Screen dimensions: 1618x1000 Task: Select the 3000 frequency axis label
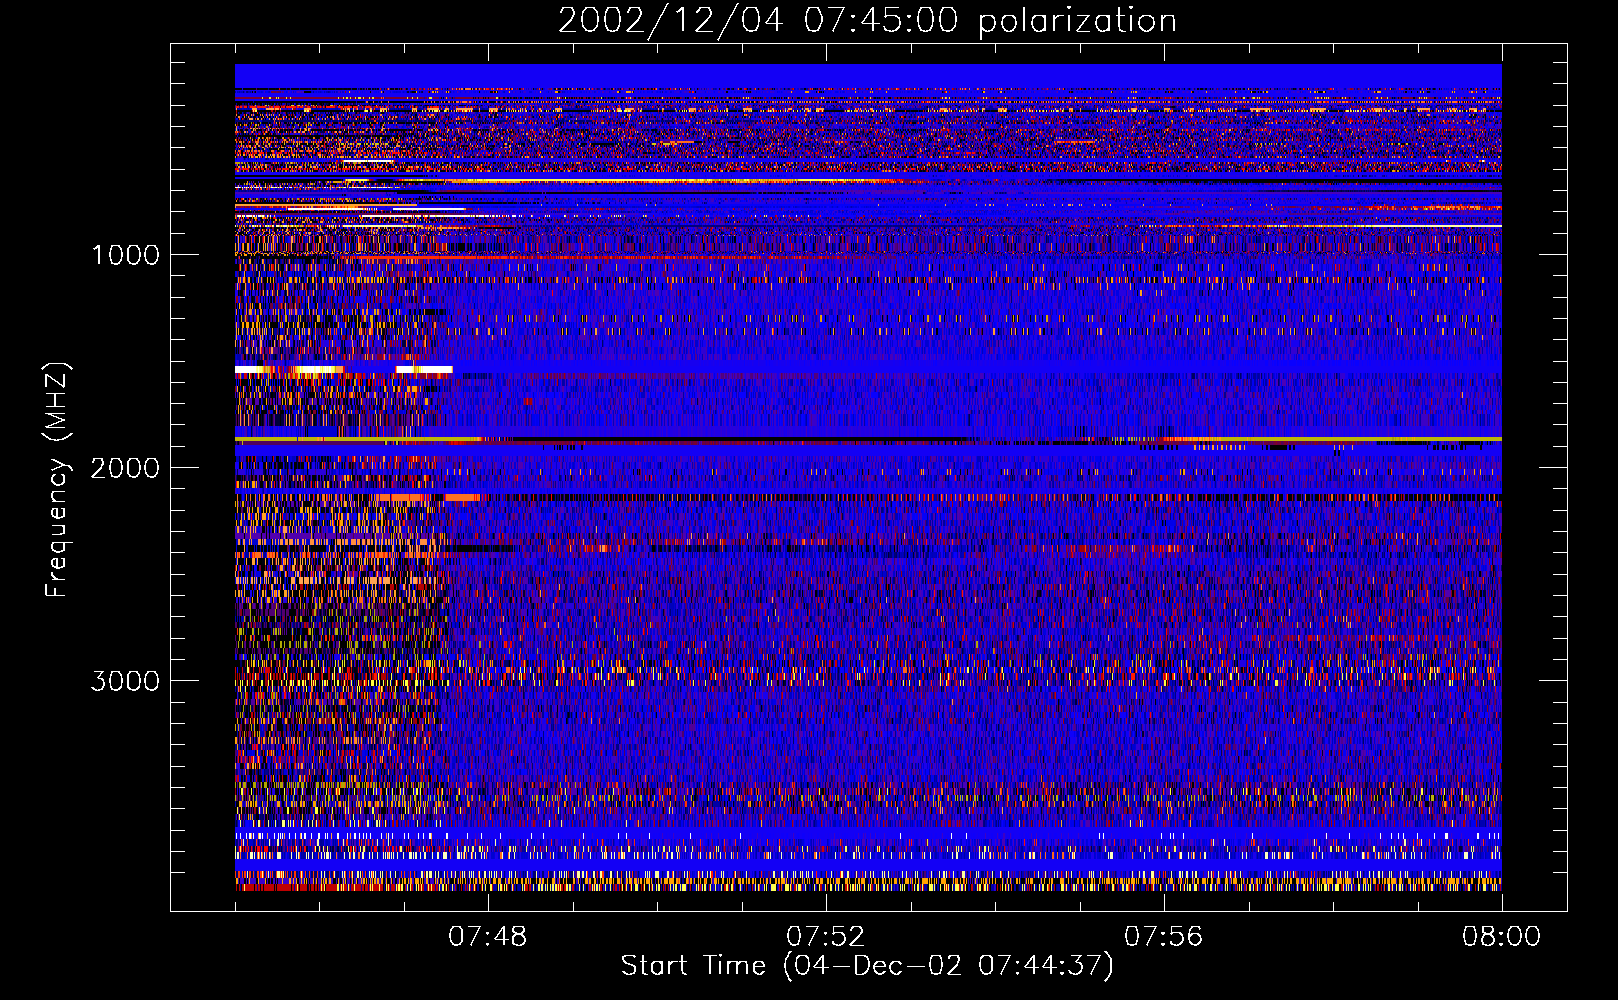[125, 681]
